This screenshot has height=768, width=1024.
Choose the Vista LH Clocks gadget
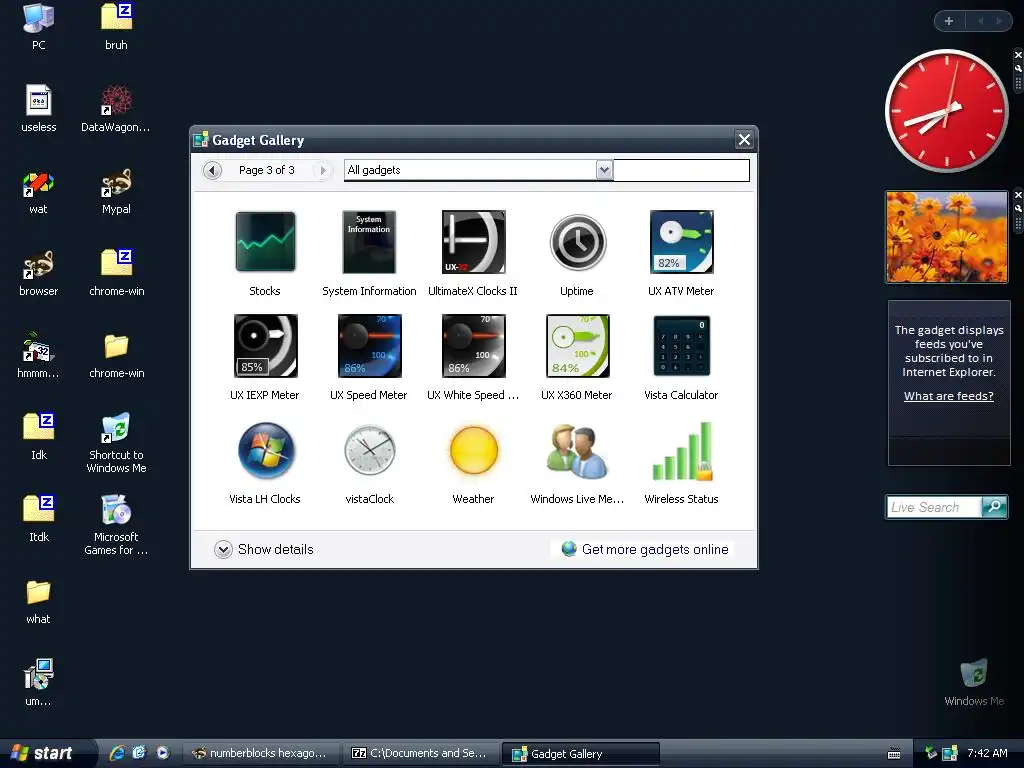[265, 450]
